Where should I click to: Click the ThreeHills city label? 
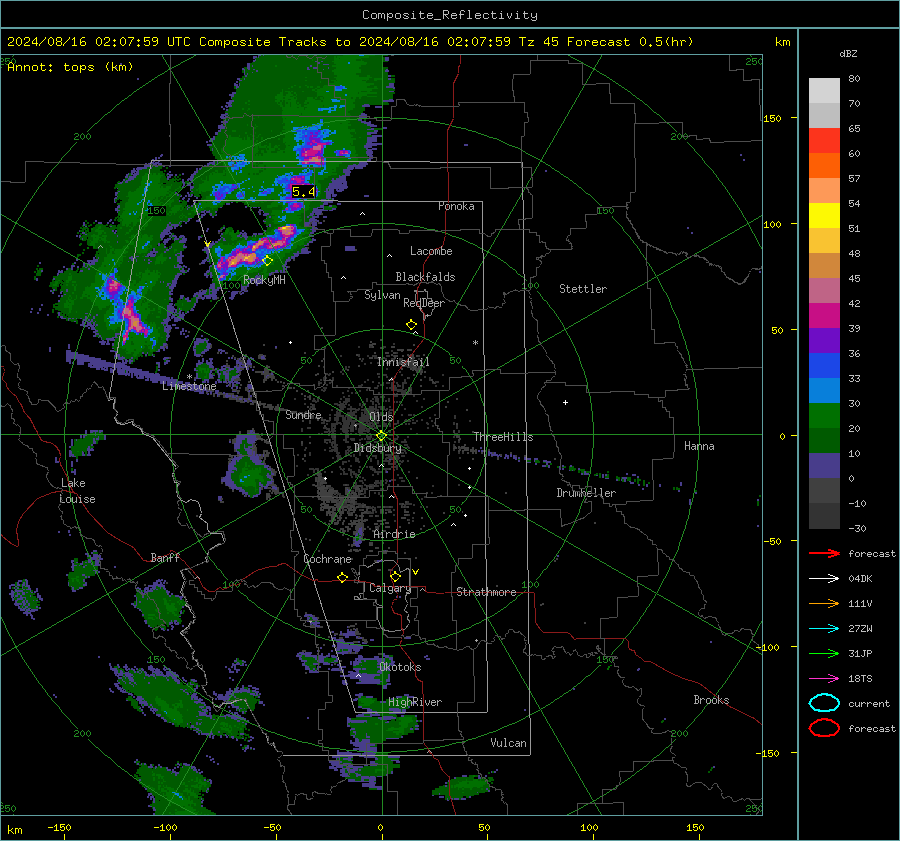point(503,437)
